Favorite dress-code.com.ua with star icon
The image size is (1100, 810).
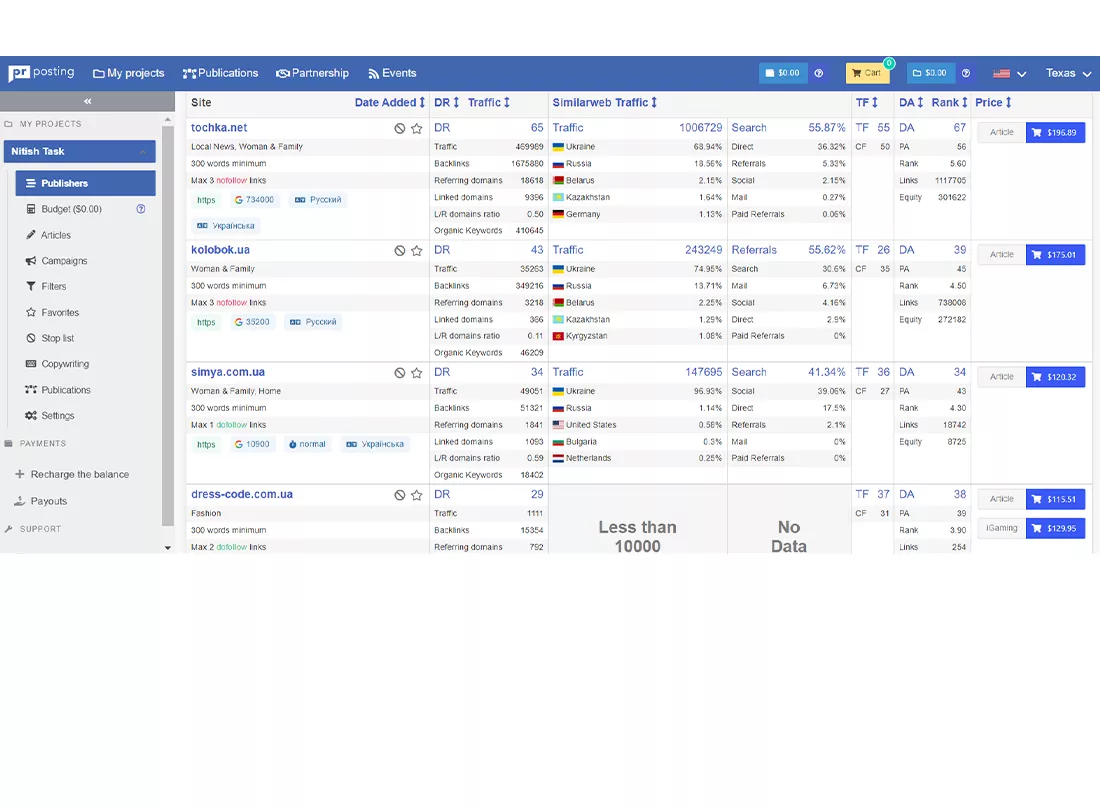417,495
